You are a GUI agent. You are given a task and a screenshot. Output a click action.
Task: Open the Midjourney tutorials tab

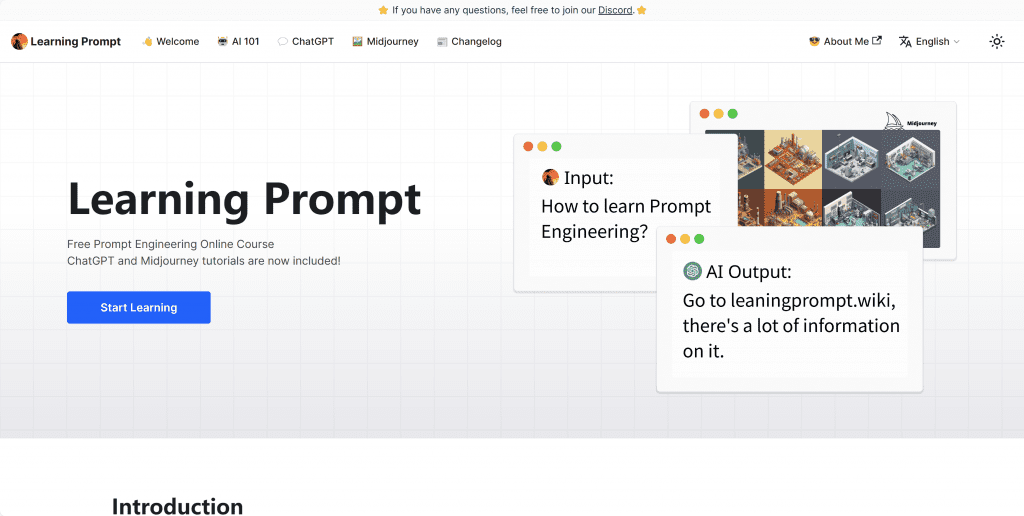pos(385,41)
